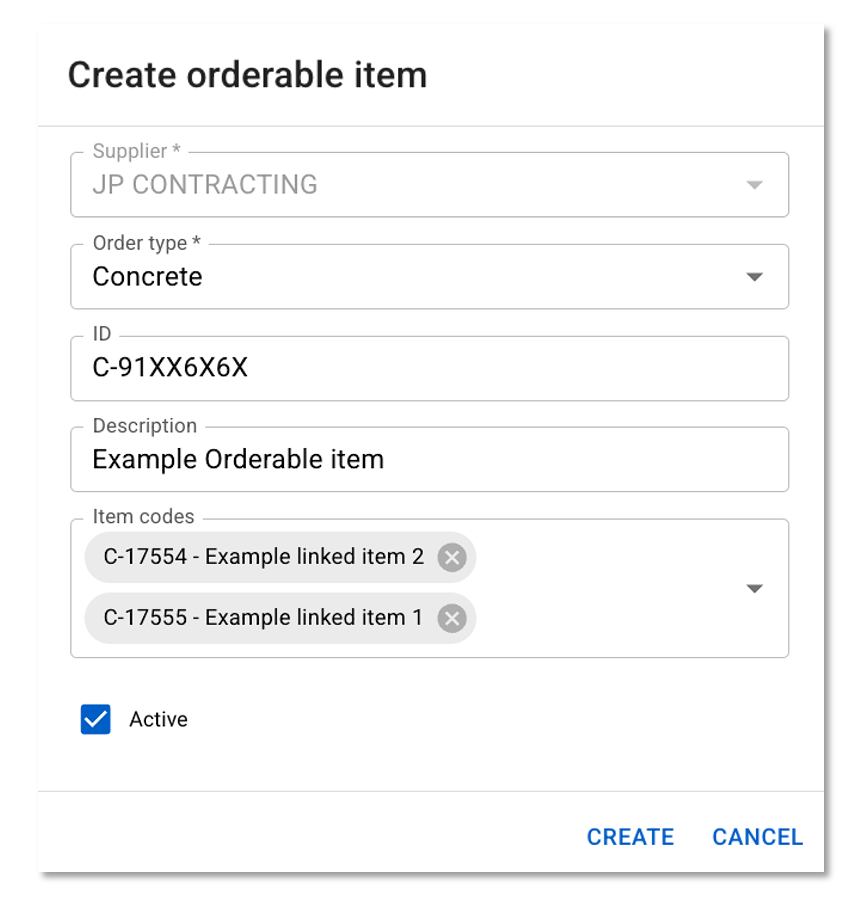This screenshot has height=908, width=862.
Task: Click the 'Order type' field label
Action: click(x=139, y=243)
